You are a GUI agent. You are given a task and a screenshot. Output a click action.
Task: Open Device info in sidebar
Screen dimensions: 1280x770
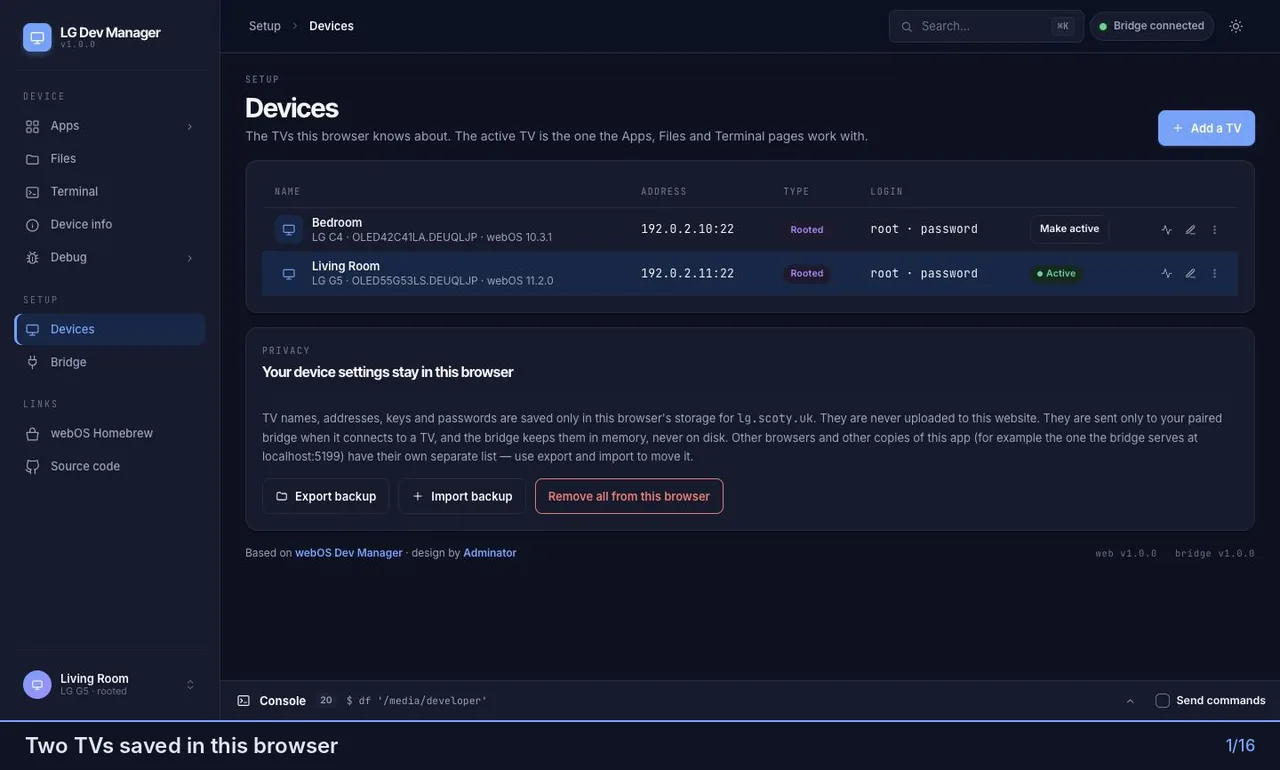coord(110,225)
